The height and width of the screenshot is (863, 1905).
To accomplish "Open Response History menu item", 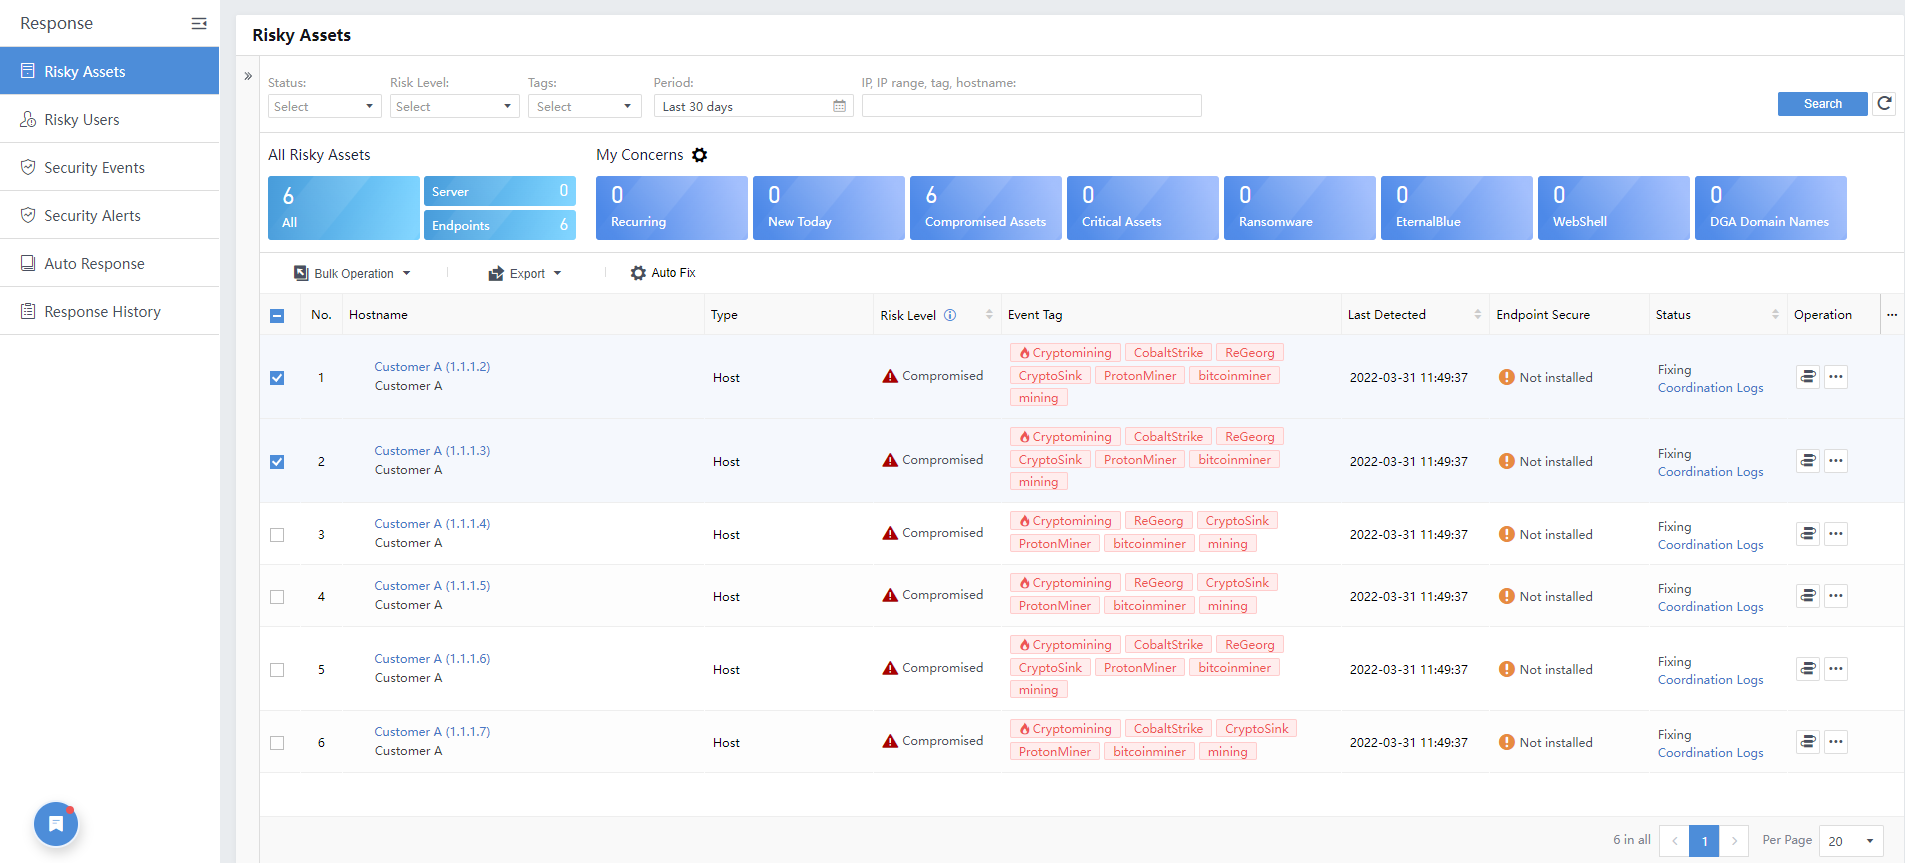I will pos(102,312).
